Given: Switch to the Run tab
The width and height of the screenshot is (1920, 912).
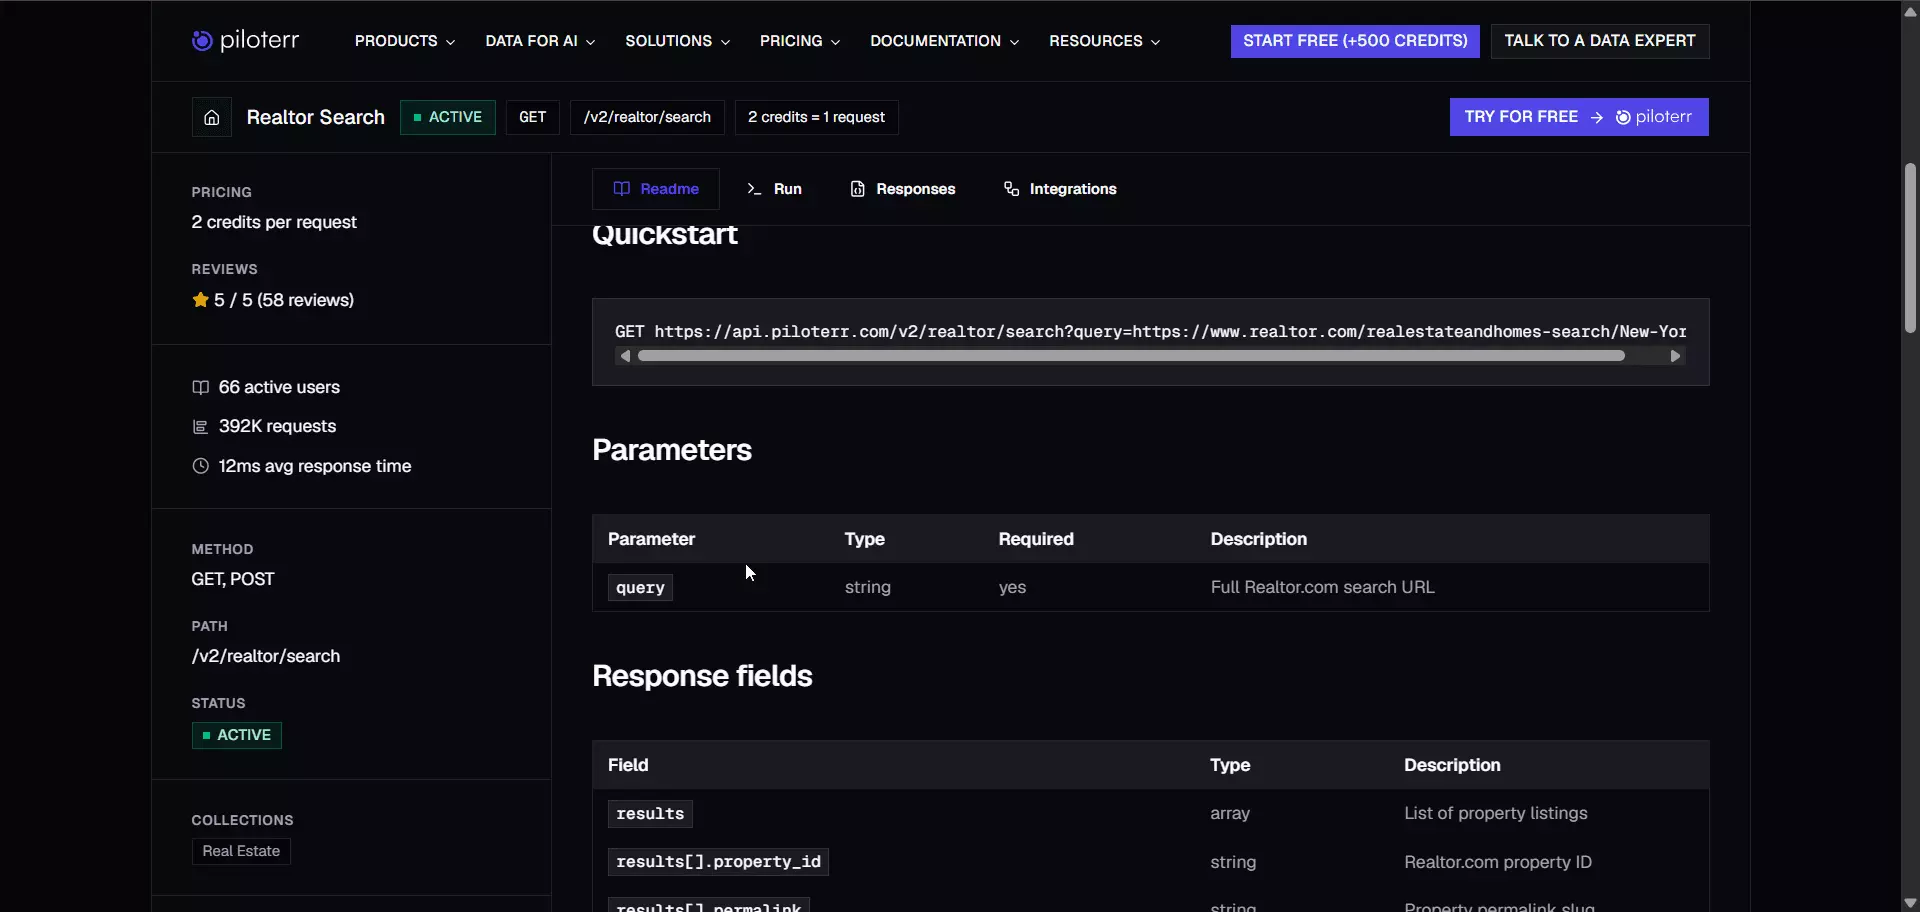Looking at the screenshot, I should click(774, 189).
